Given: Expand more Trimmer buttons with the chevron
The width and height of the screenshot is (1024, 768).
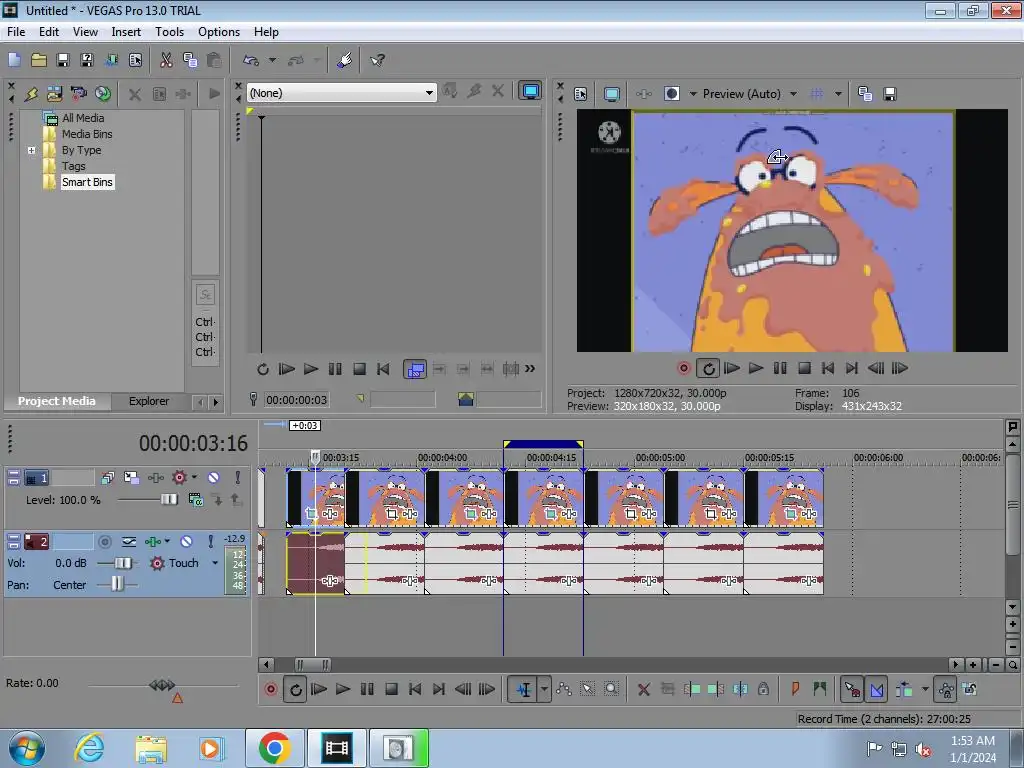Looking at the screenshot, I should [x=530, y=369].
